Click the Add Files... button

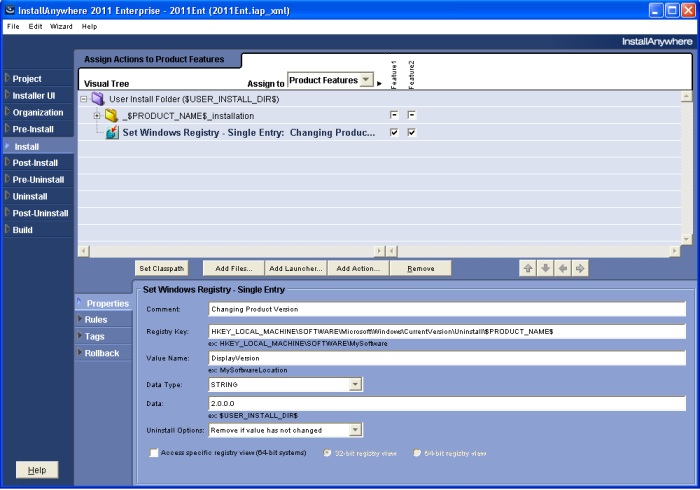click(233, 269)
